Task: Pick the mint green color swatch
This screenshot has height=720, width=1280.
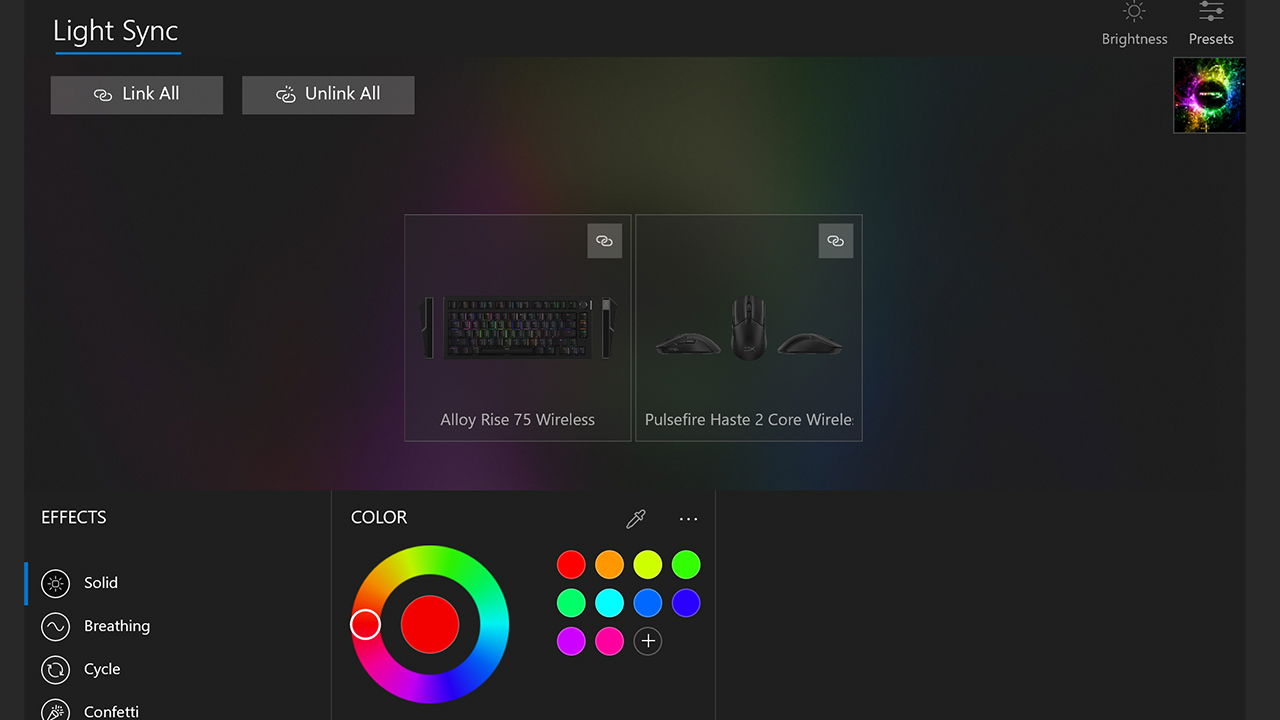Action: pos(571,603)
